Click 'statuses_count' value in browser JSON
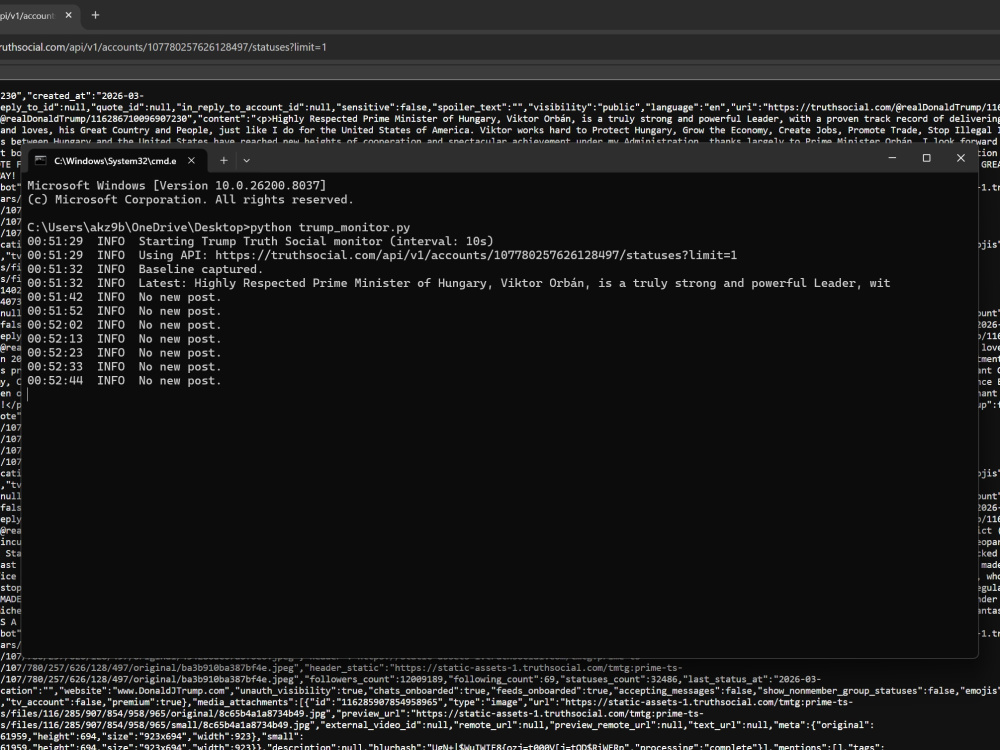Image resolution: width=1000 pixels, height=750 pixels. 662,679
